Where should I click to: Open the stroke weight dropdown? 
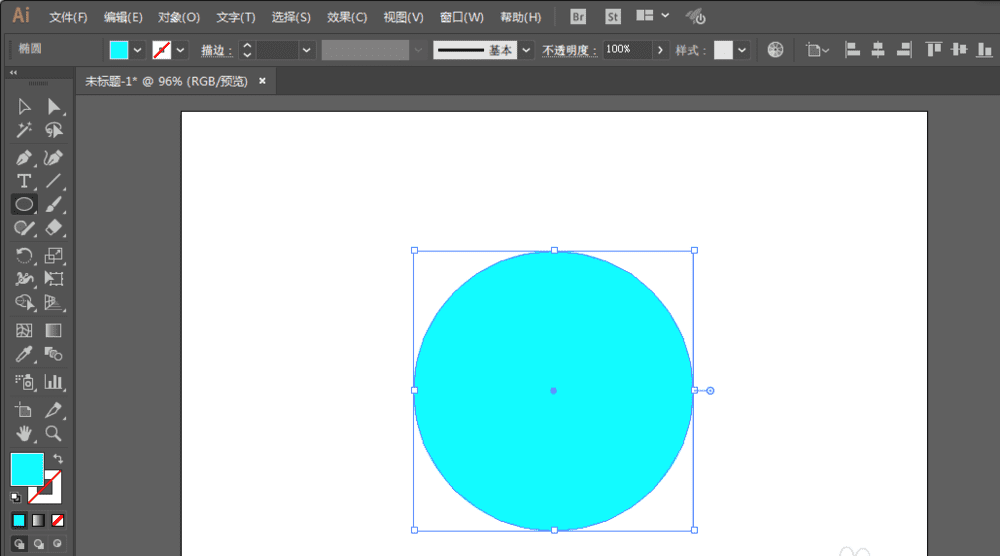[x=307, y=50]
